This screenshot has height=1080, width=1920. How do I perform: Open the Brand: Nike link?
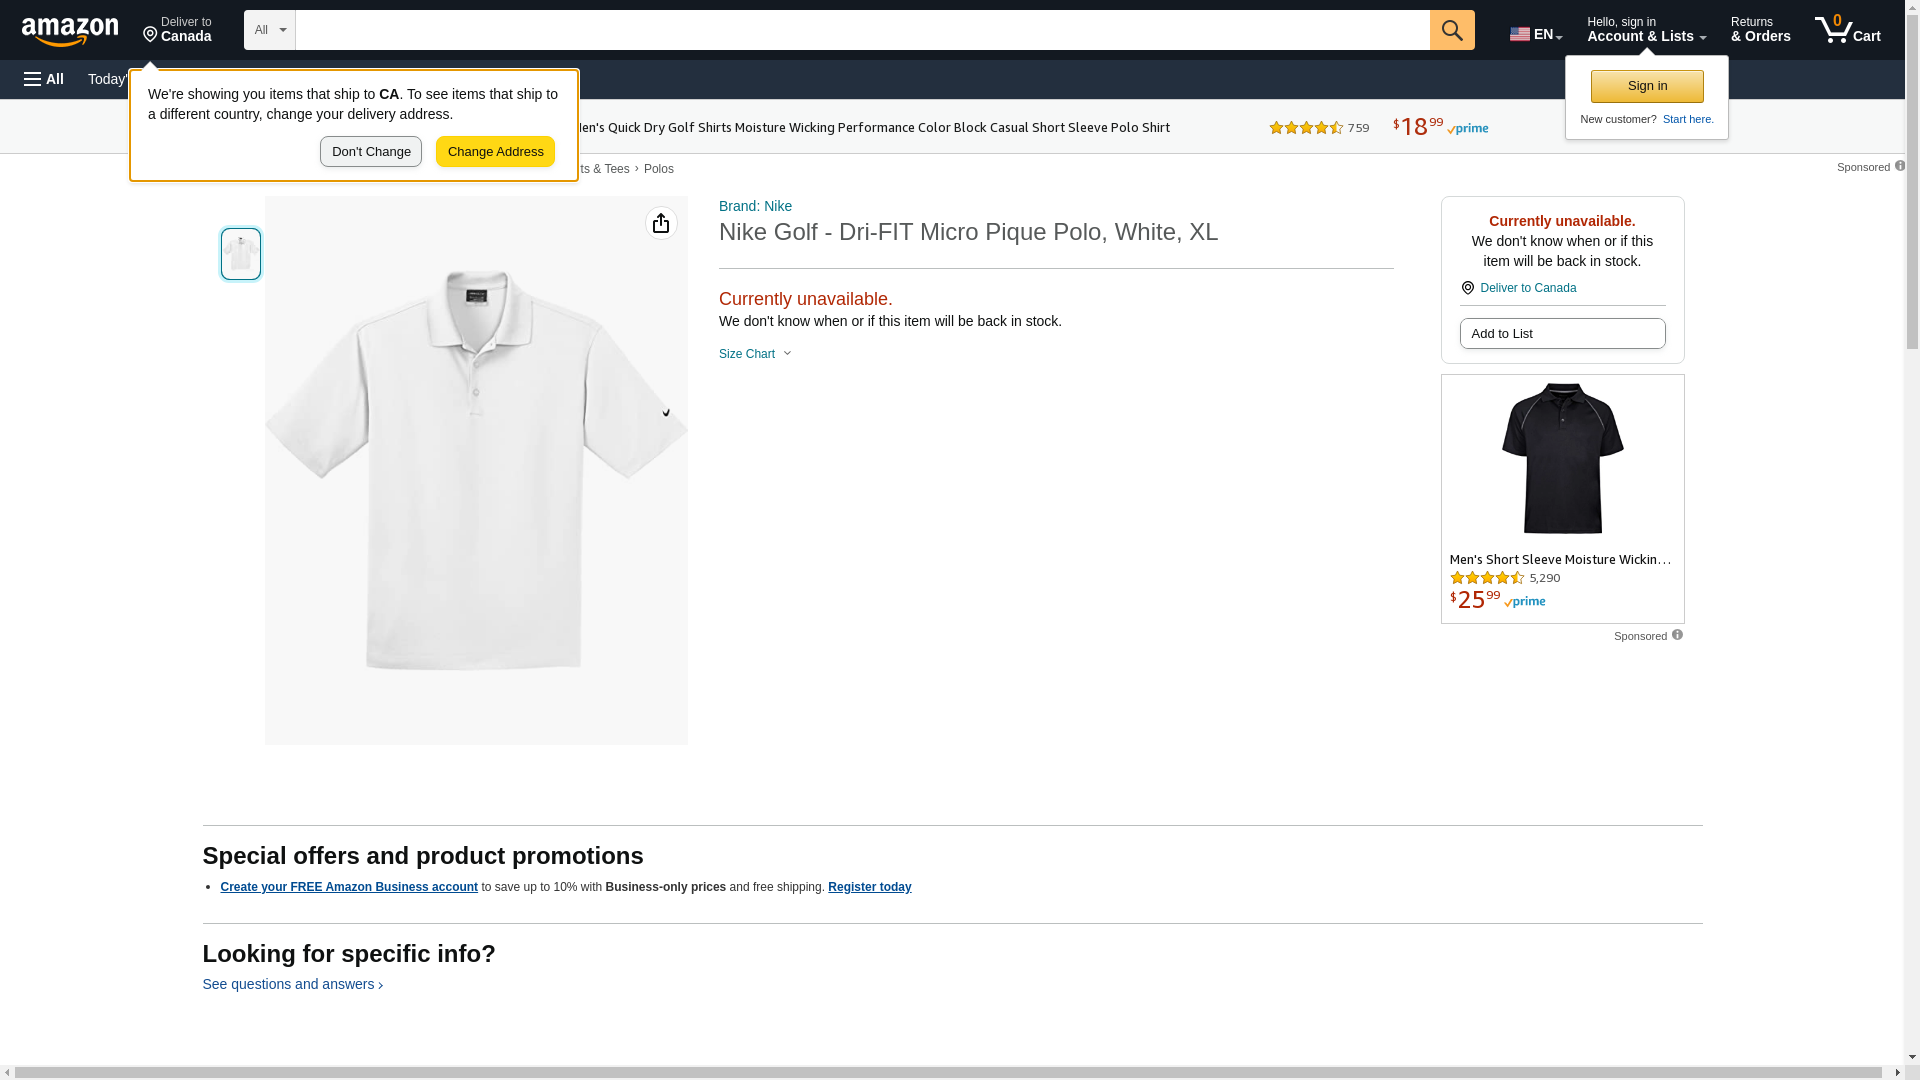pyautogui.click(x=755, y=206)
